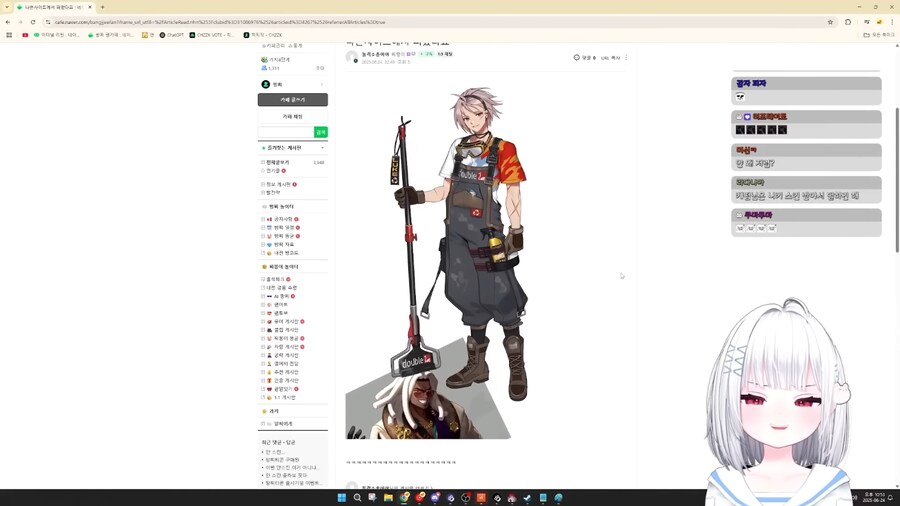
Task: Open the YouTube bookmark
Action: pyautogui.click(x=25, y=35)
